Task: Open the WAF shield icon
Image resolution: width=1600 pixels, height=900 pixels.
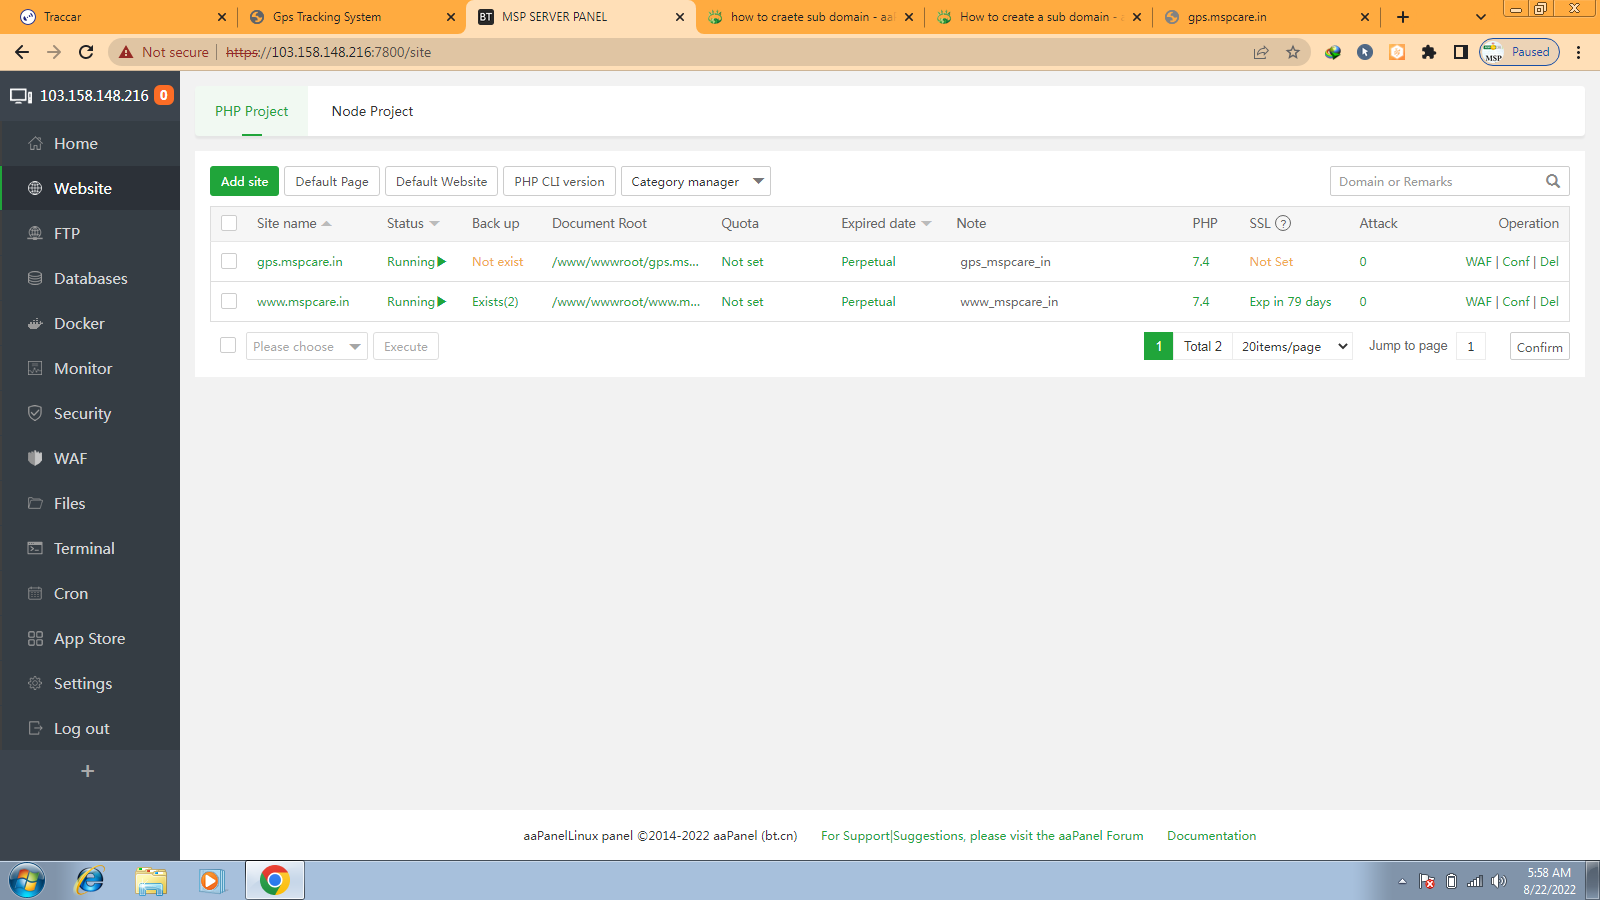Action: (35, 458)
